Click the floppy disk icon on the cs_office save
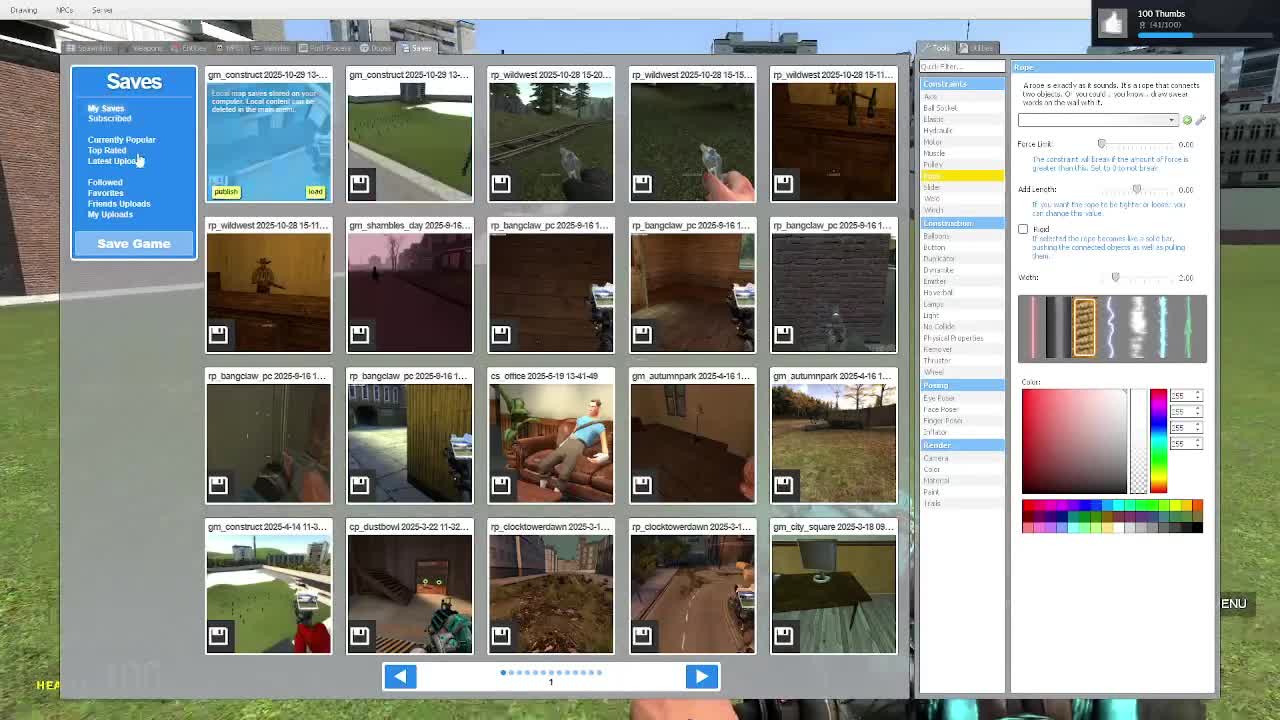The image size is (1280, 720). click(501, 485)
